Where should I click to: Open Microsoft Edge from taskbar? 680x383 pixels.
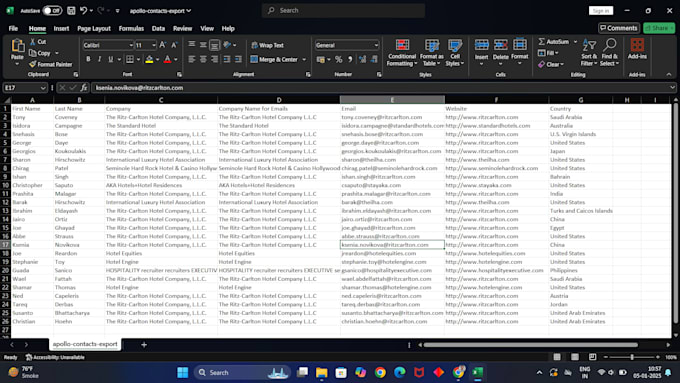click(399, 372)
